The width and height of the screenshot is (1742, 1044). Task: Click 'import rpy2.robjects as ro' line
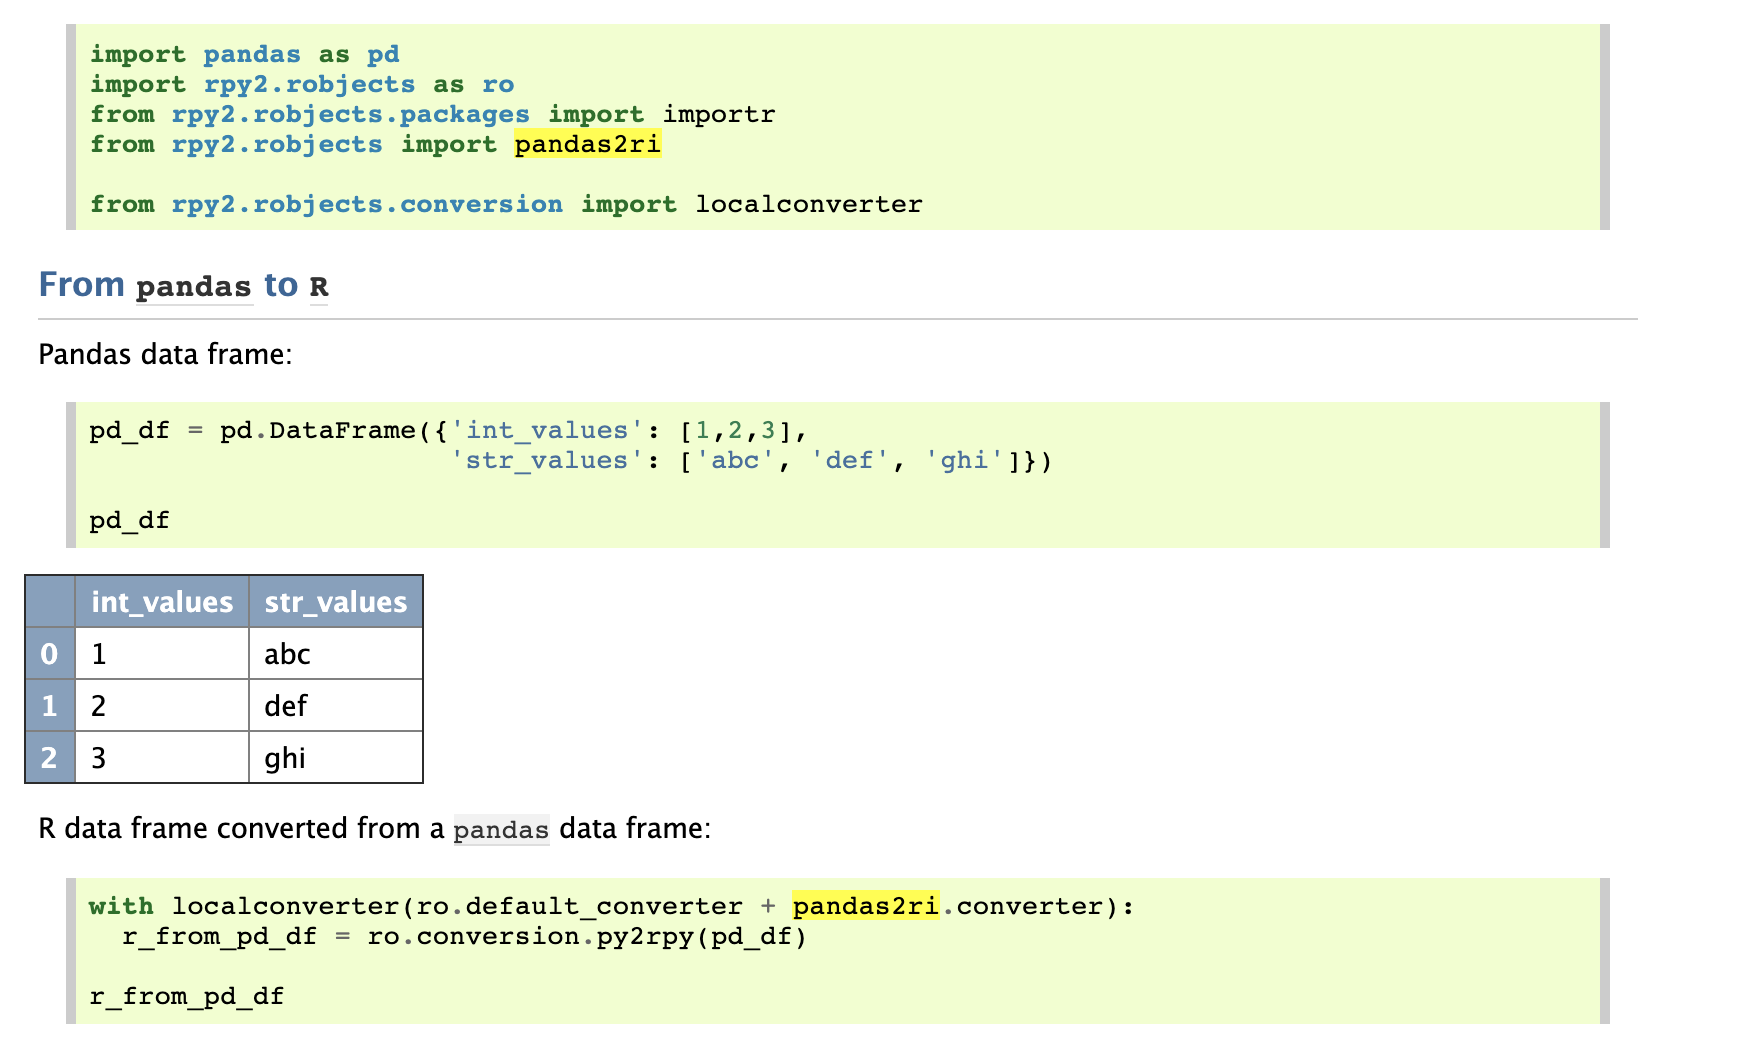click(302, 84)
